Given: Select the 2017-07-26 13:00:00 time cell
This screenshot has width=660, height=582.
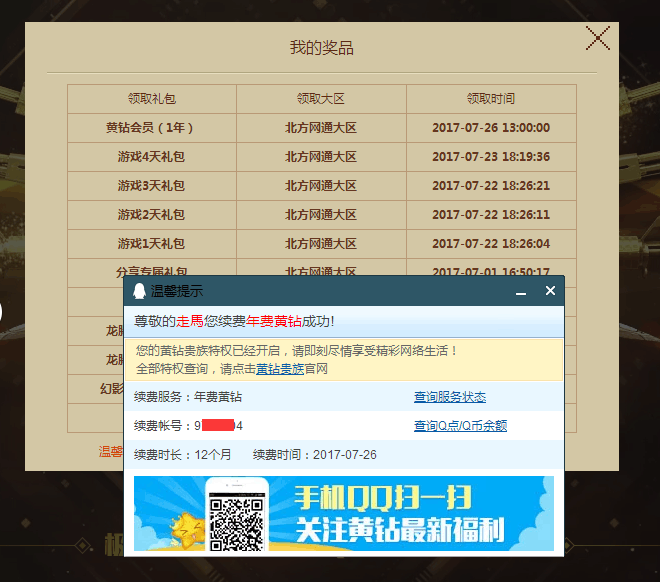Looking at the screenshot, I should pos(491,128).
